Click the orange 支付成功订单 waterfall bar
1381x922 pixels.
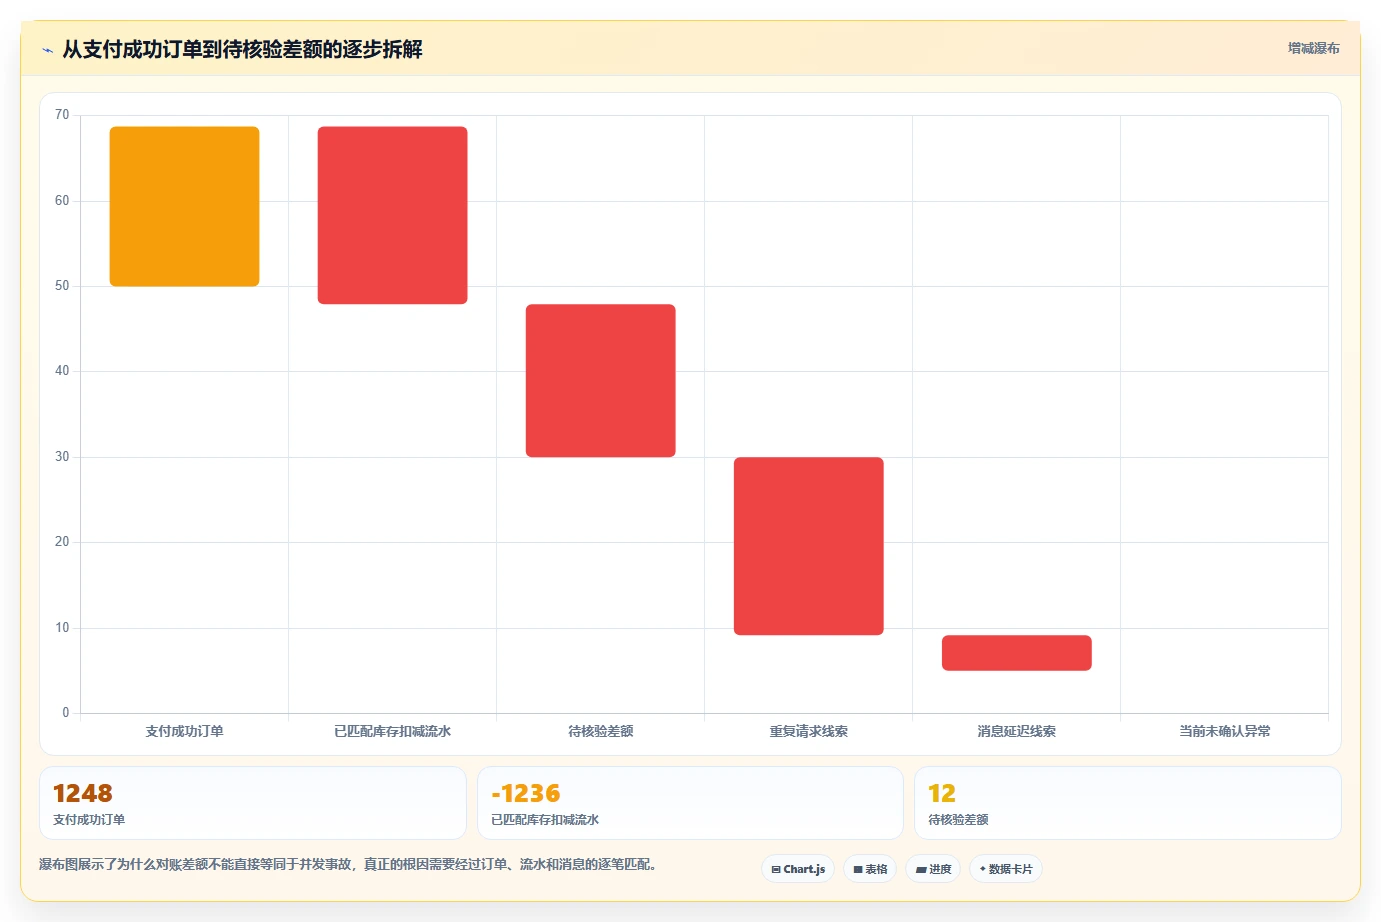(x=185, y=206)
